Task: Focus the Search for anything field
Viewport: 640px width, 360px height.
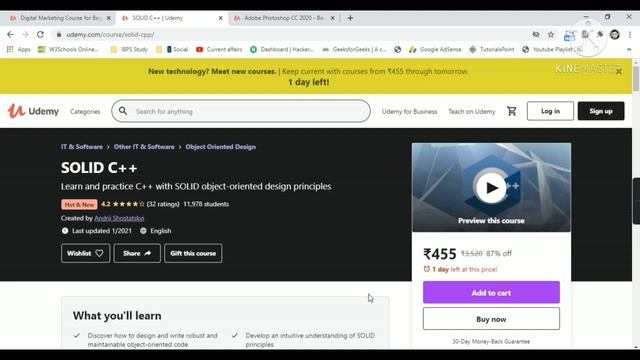Action: click(x=241, y=111)
